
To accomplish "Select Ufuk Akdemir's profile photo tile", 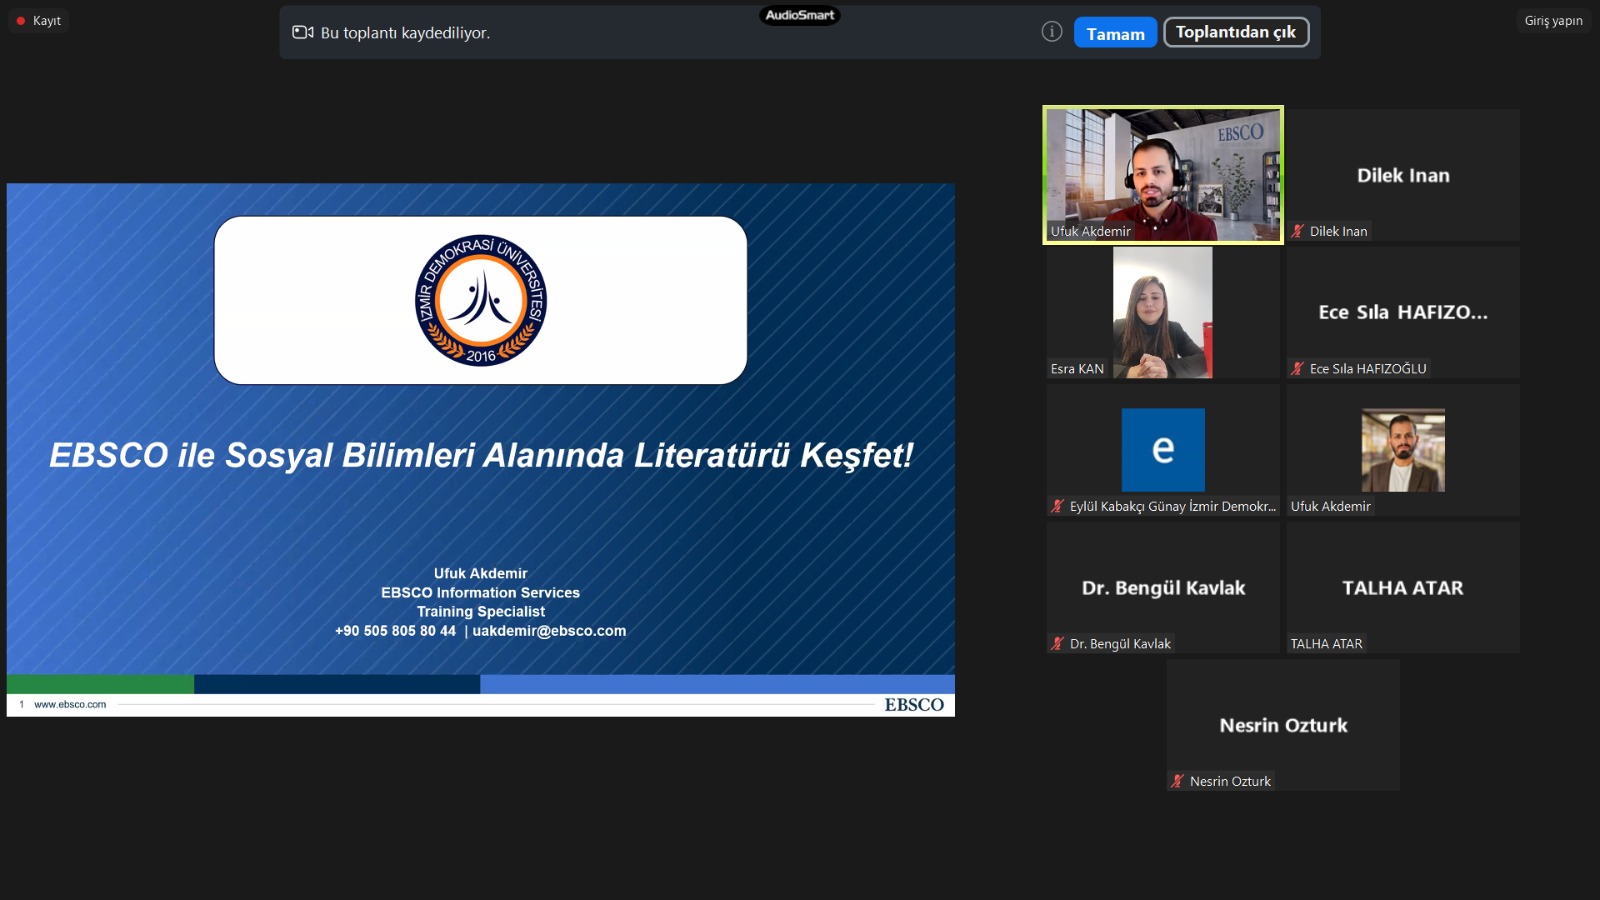I will tap(1402, 450).
